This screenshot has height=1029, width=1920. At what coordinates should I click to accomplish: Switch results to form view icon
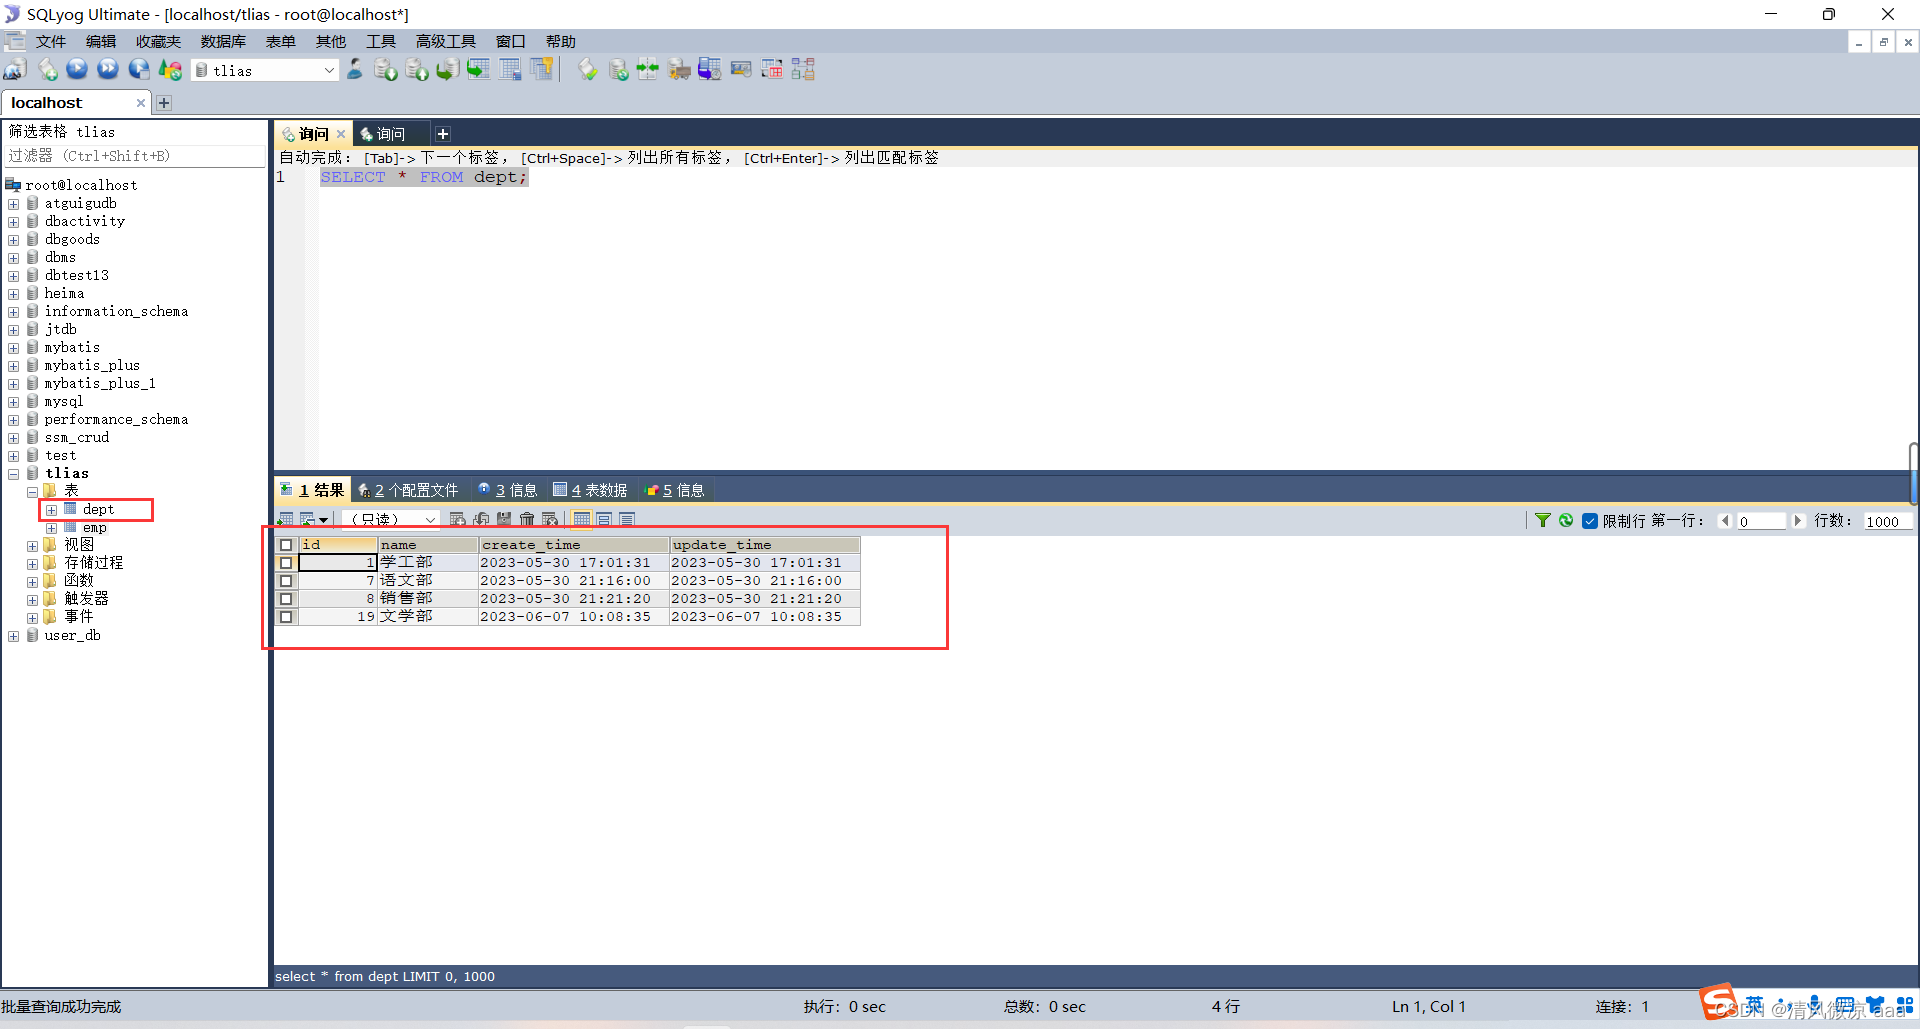click(x=604, y=519)
